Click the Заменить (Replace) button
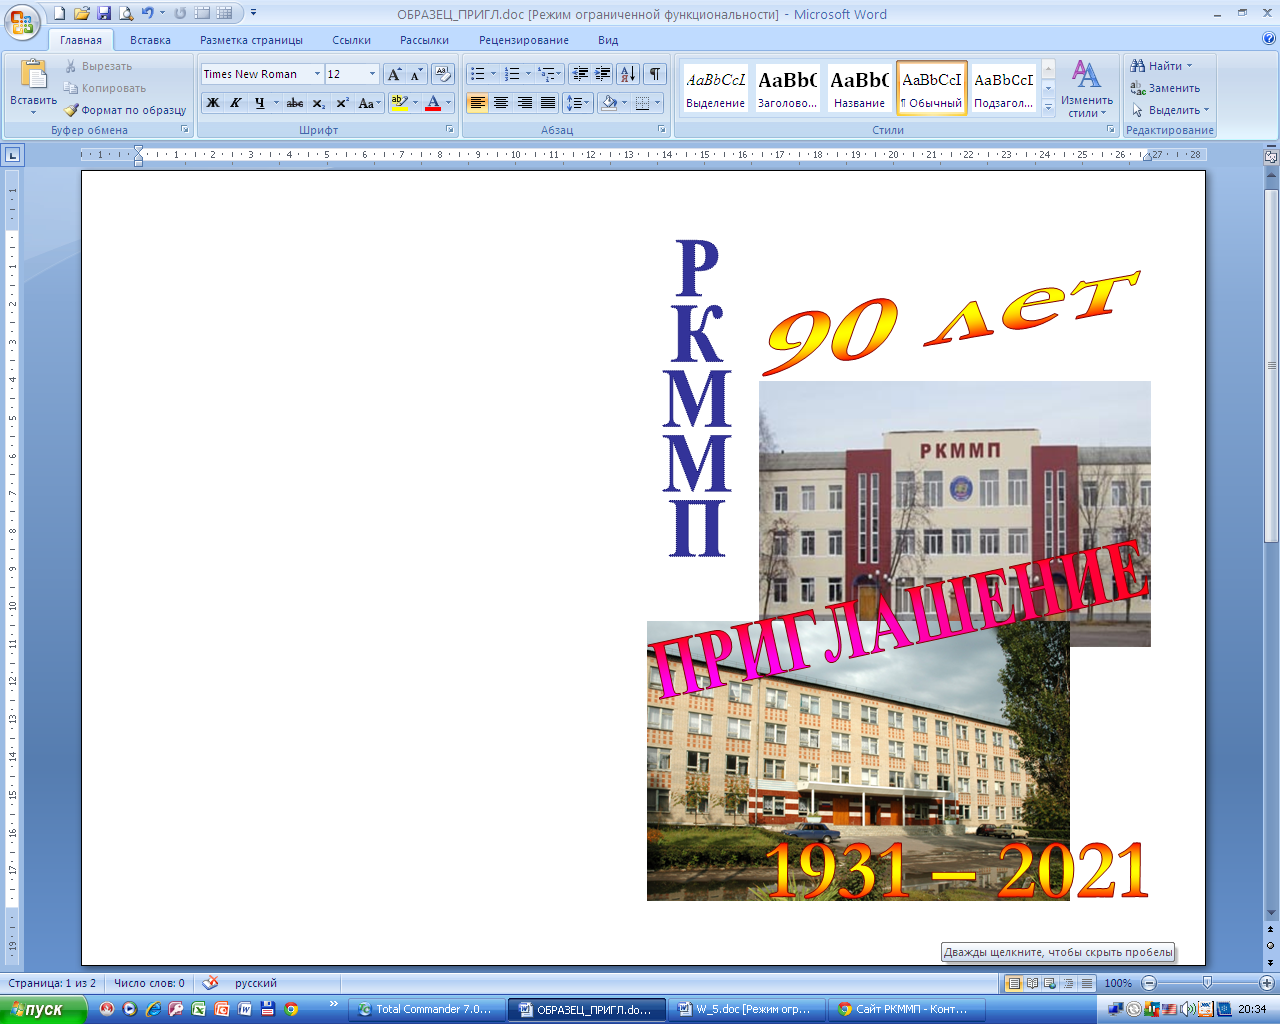Screen dimensions: 1280x1024 pos(1165,88)
